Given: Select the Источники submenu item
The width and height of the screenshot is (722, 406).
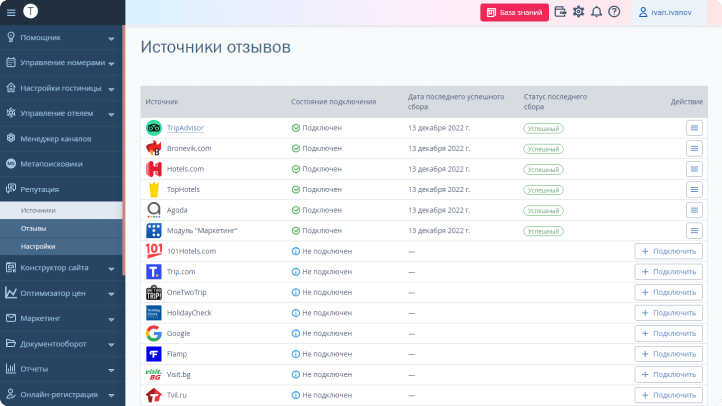Looking at the screenshot, I should tap(61, 210).
